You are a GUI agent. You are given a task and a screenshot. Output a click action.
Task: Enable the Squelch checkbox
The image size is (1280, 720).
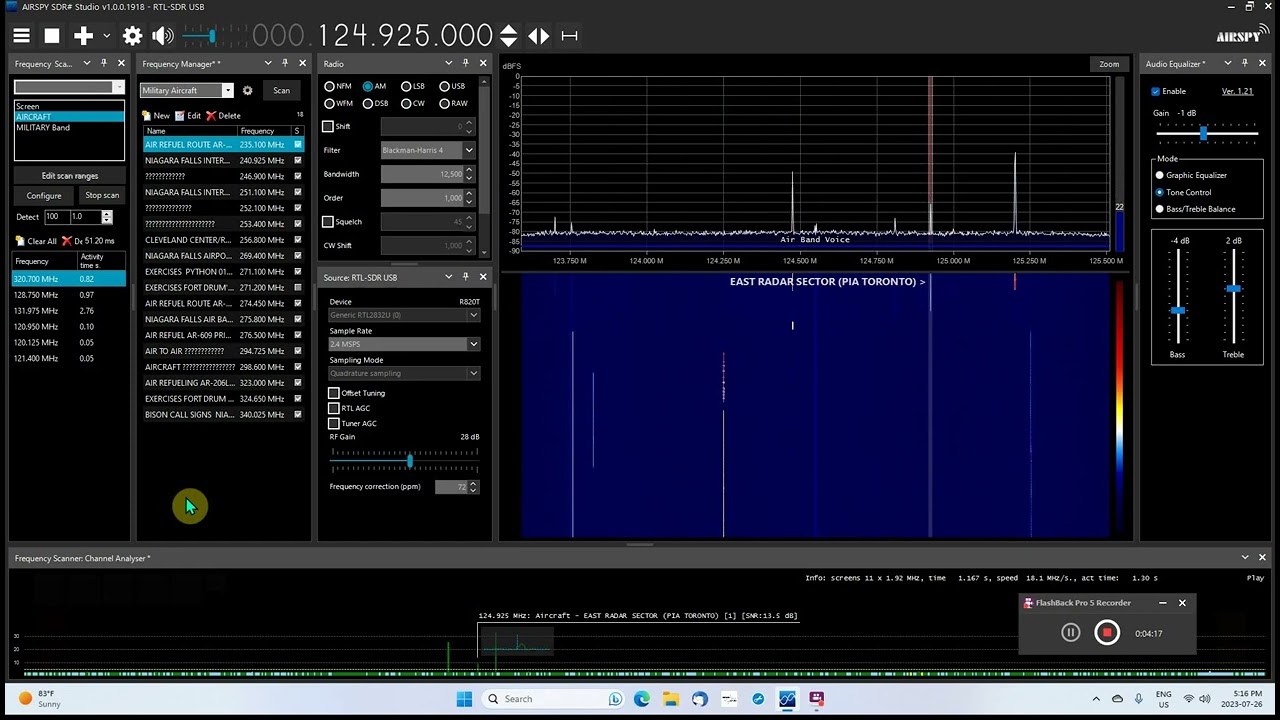[327, 222]
